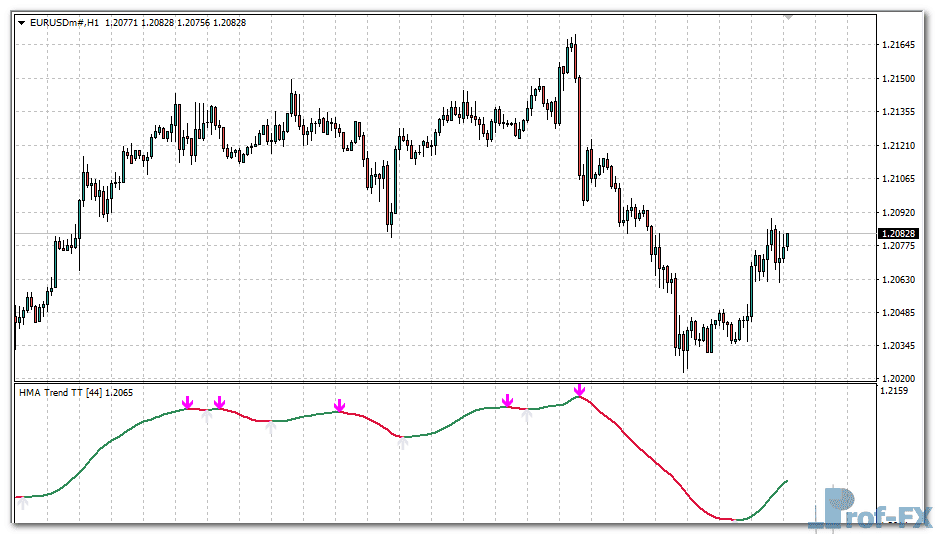Click the second magenta sell arrow
The width and height of the screenshot is (935, 534).
(x=219, y=403)
